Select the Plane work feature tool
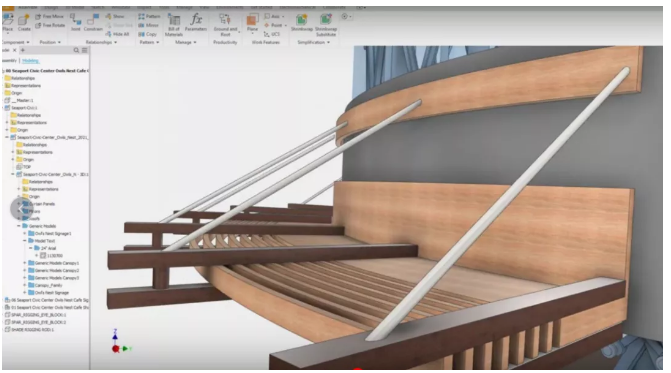671x373 pixels. pyautogui.click(x=252, y=22)
